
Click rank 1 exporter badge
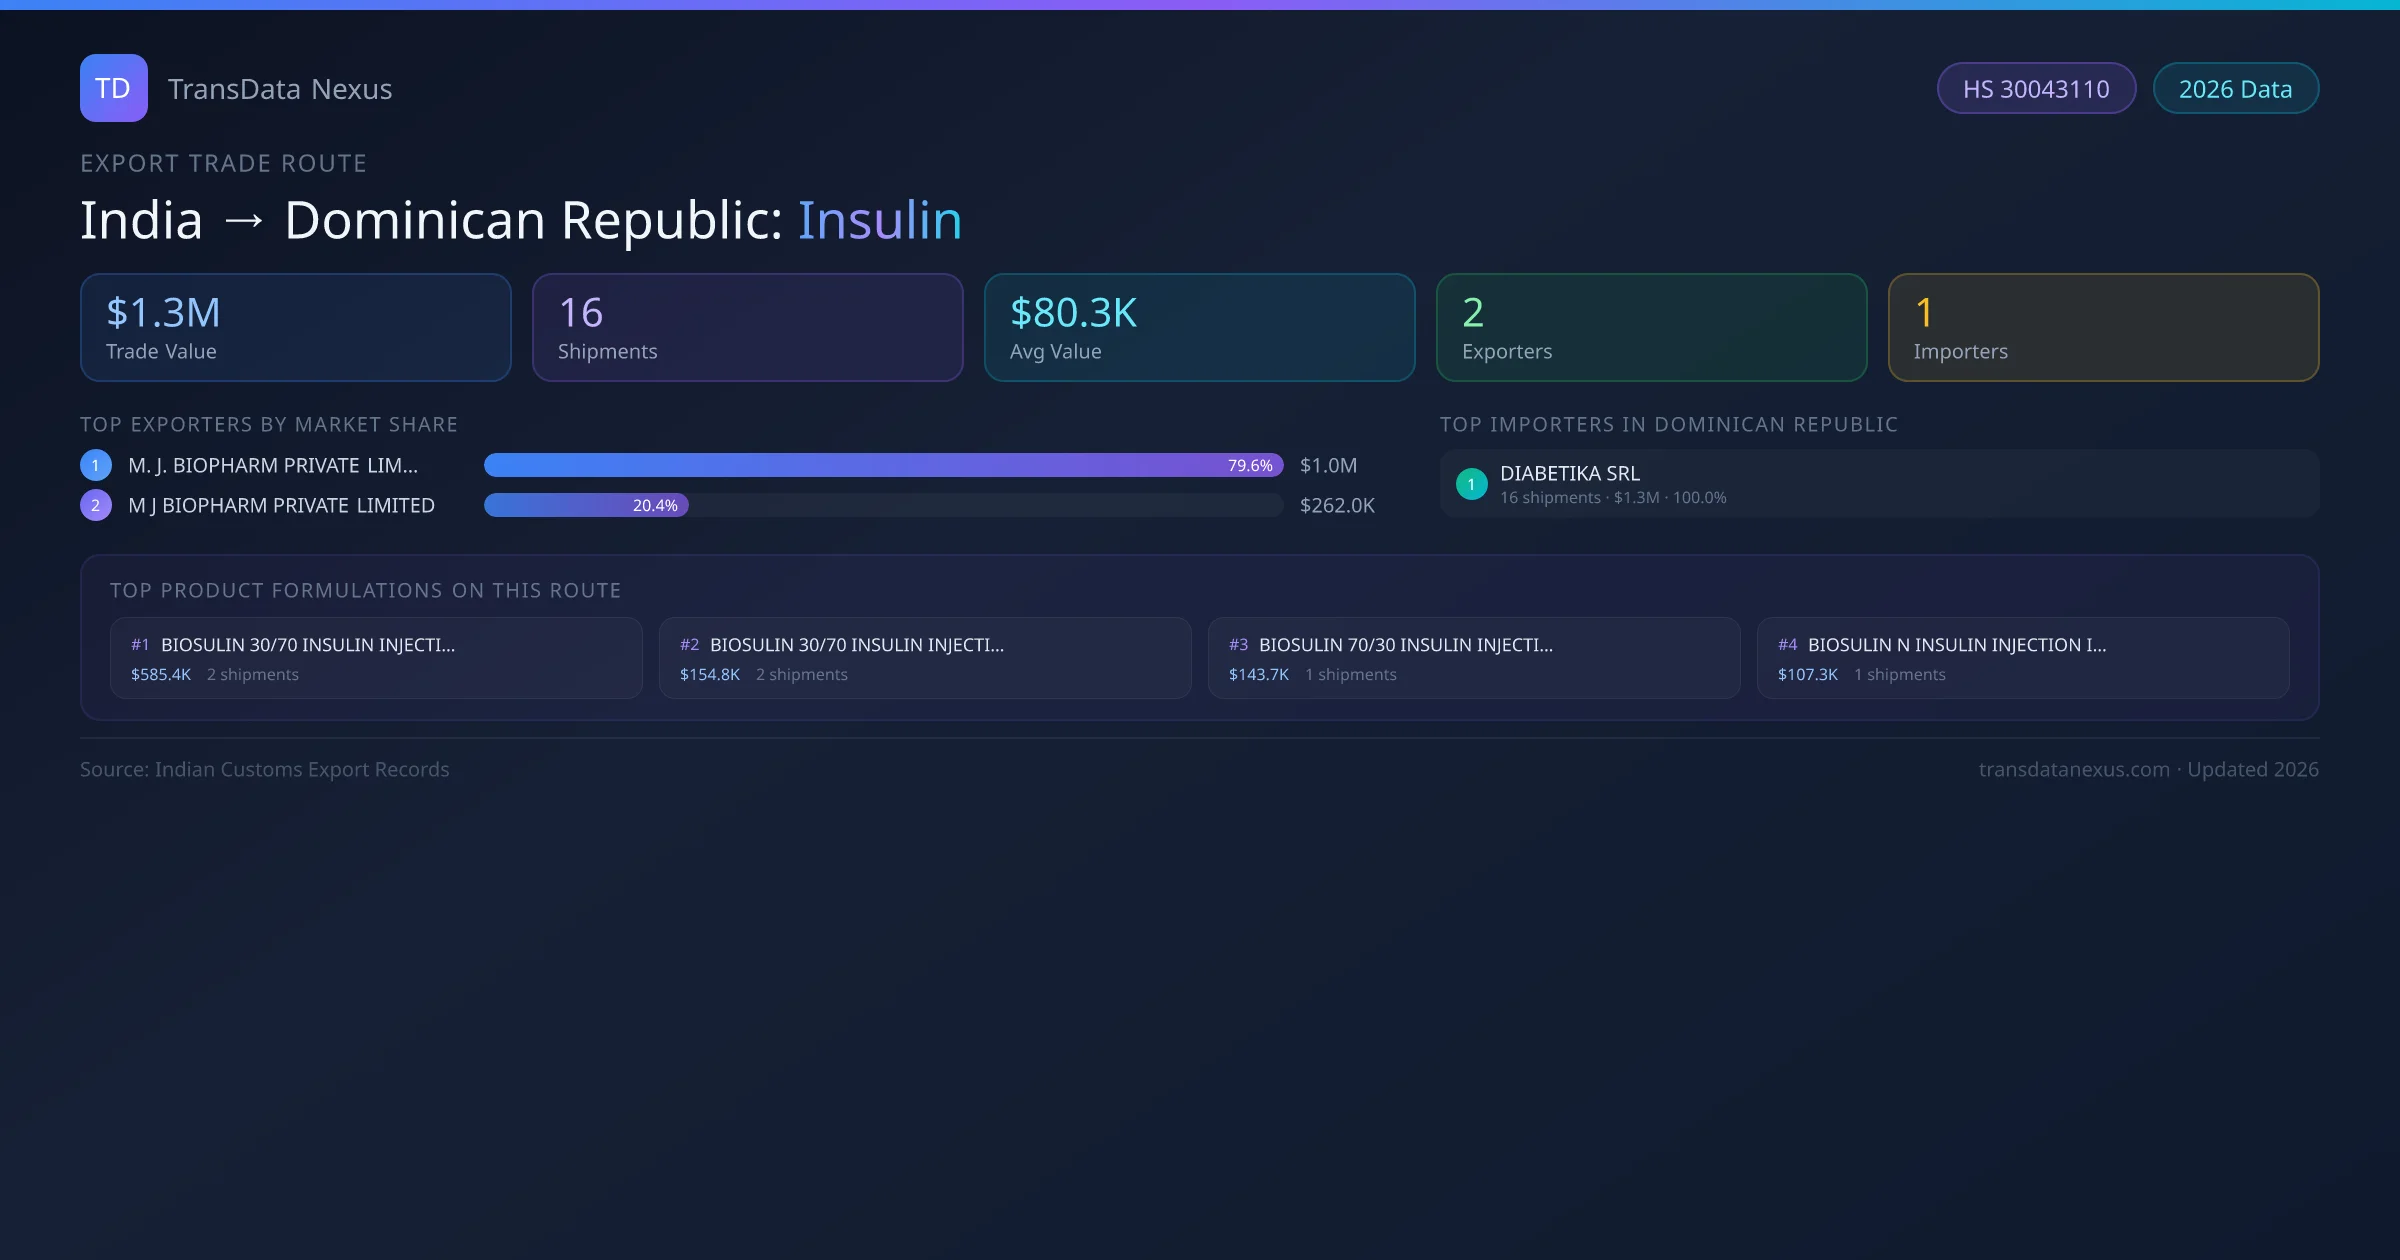96,465
